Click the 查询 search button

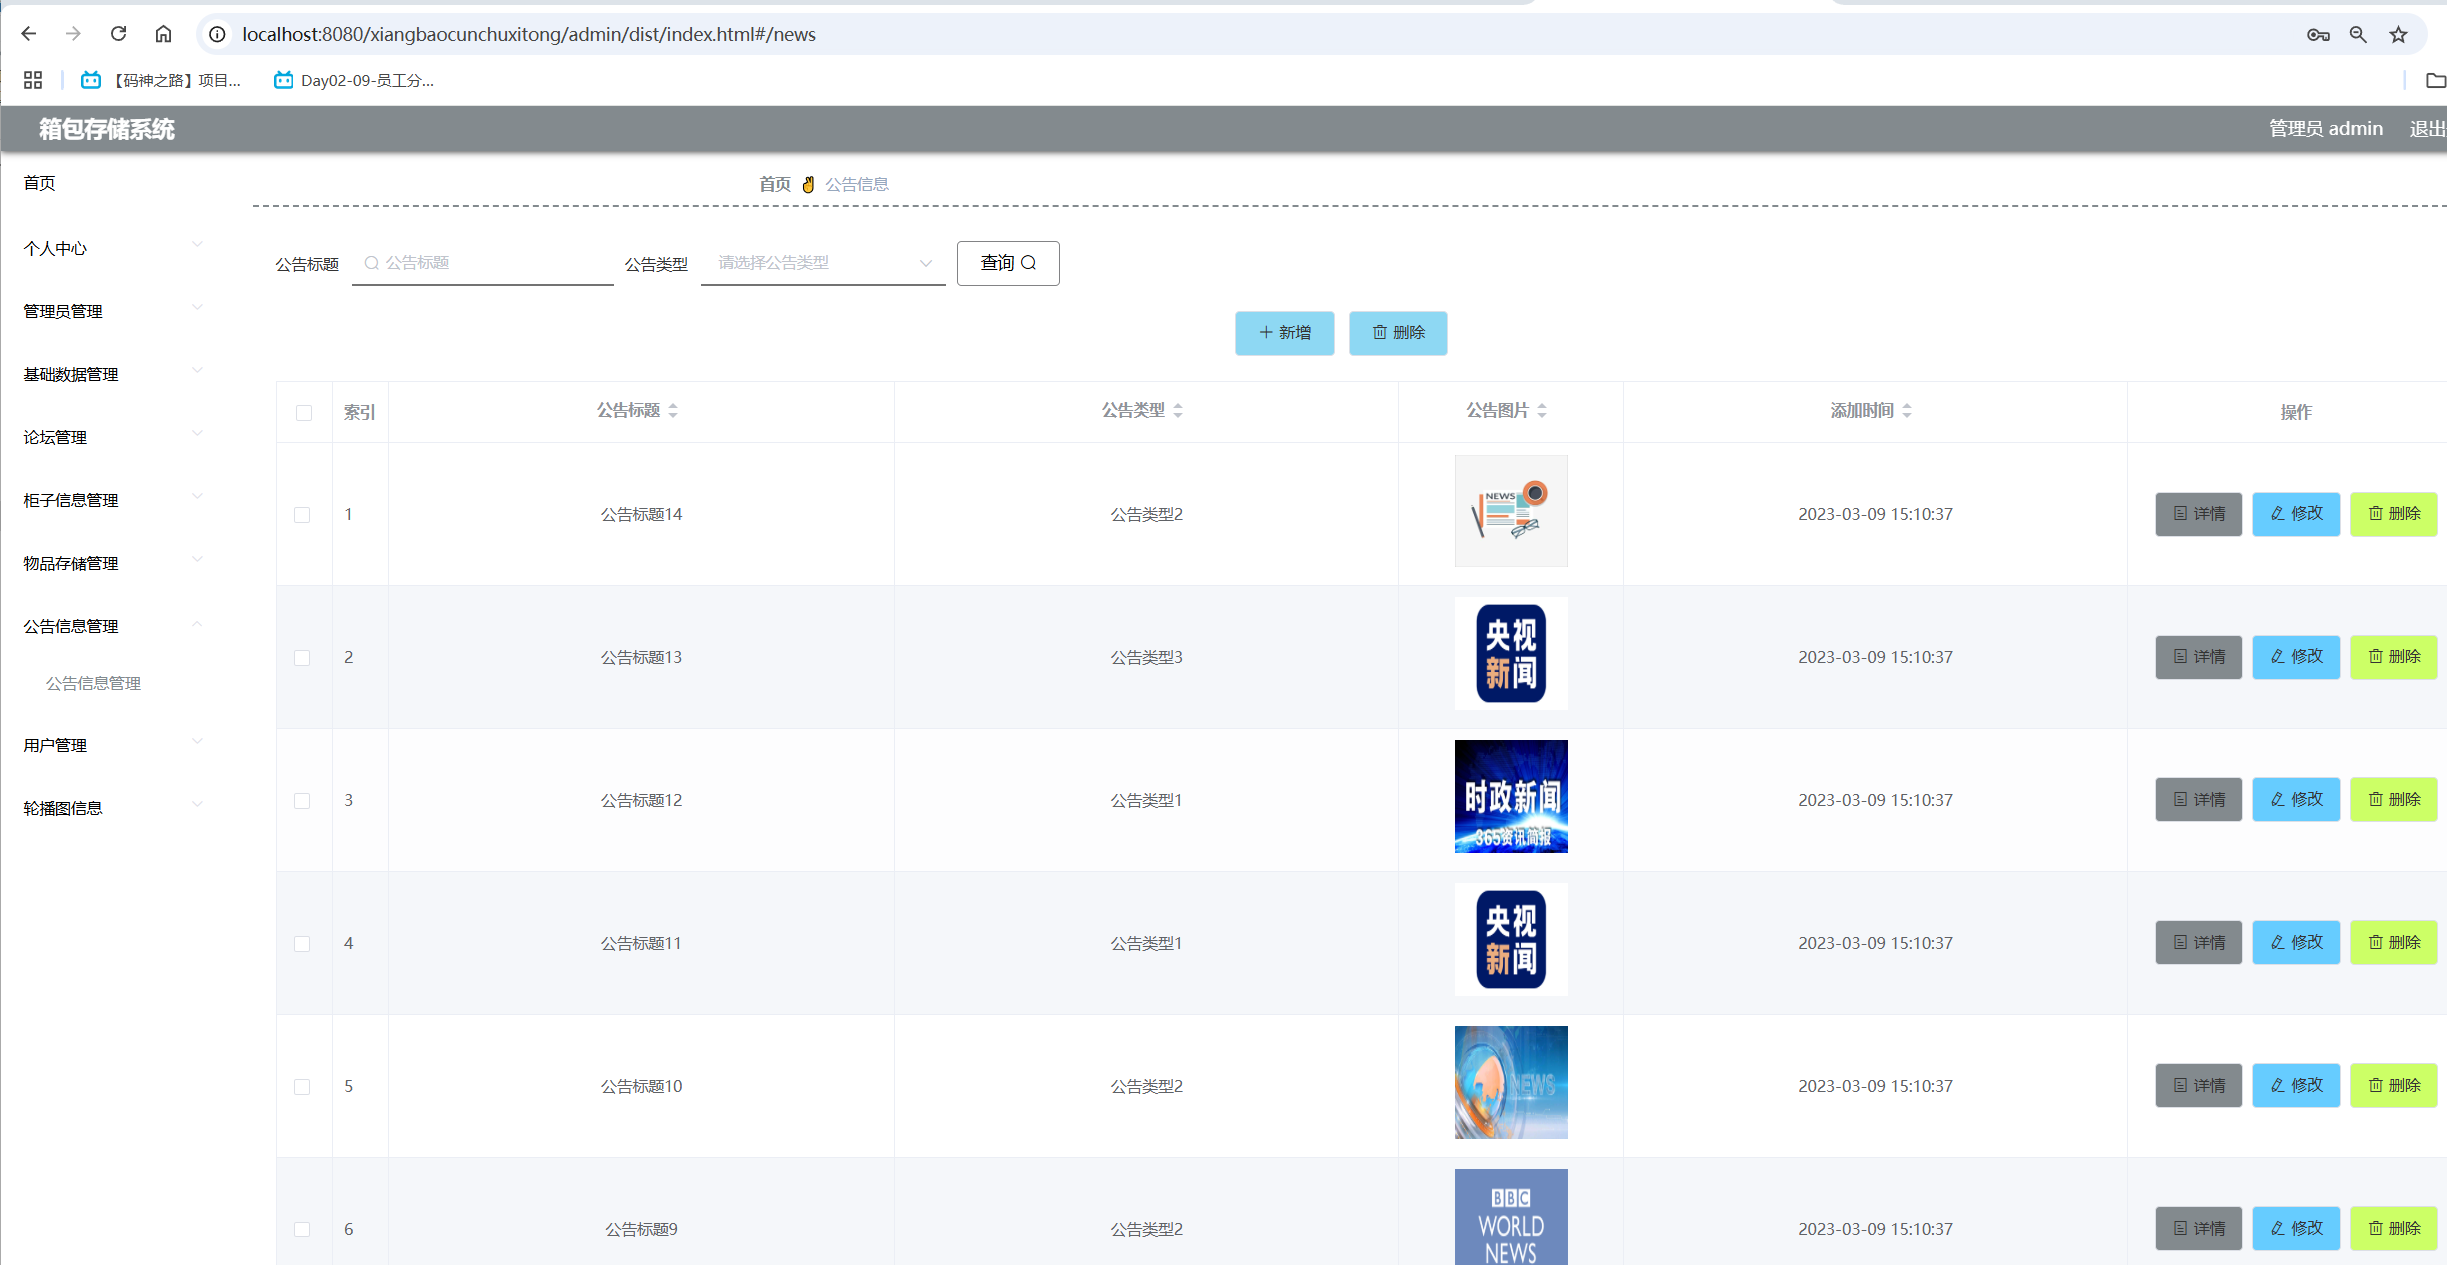coord(1008,263)
